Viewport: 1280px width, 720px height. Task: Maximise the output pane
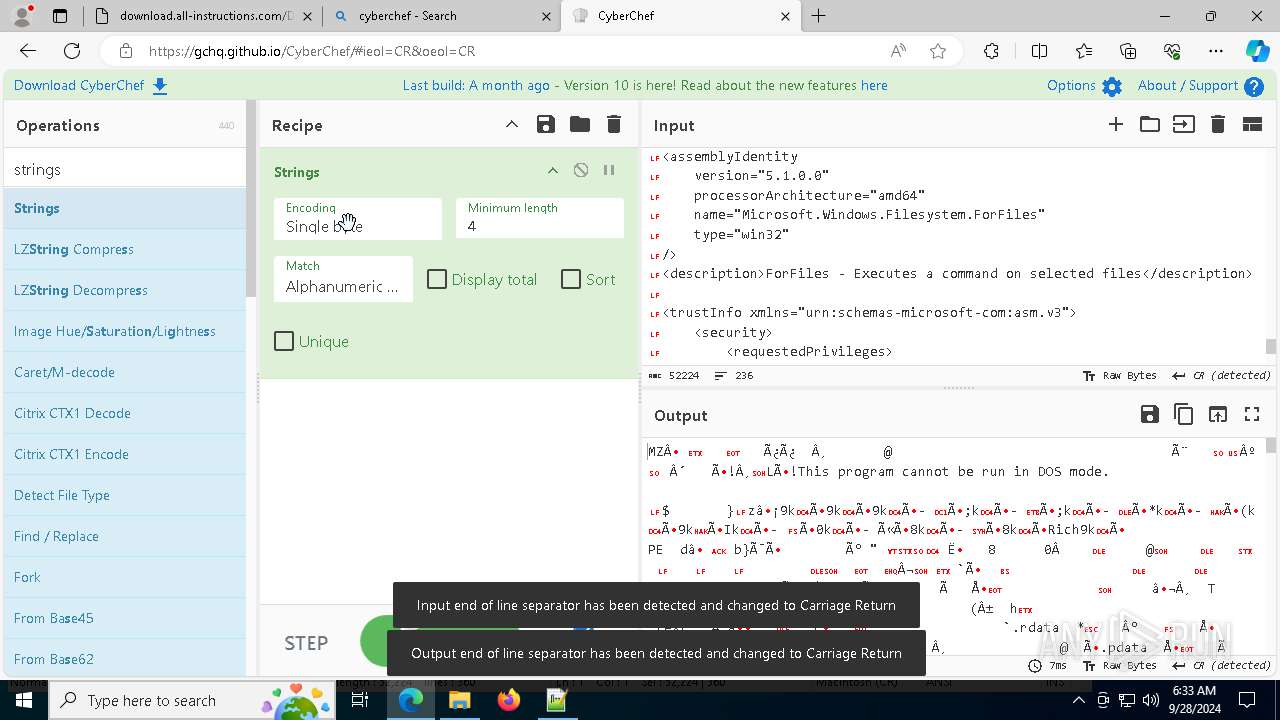click(1252, 414)
